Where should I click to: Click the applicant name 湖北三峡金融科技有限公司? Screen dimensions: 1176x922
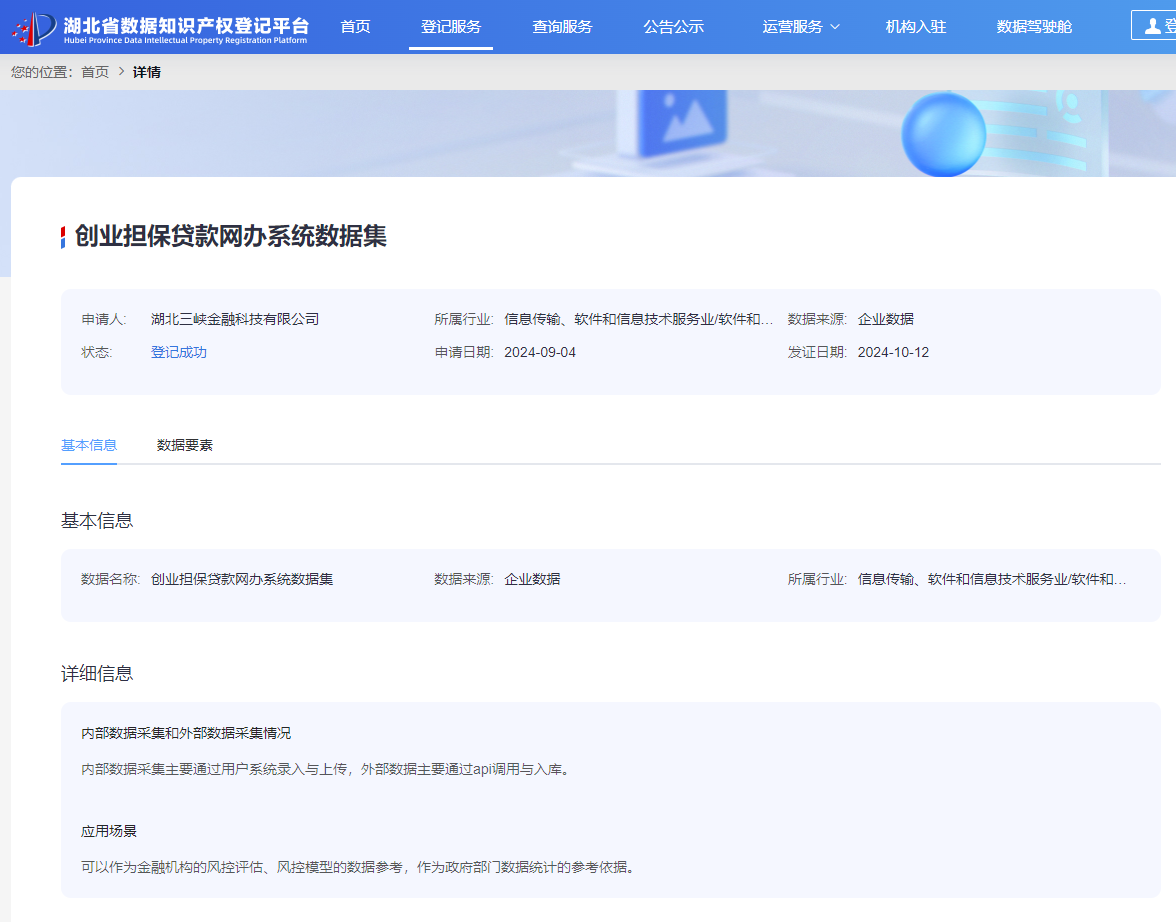[x=235, y=320]
